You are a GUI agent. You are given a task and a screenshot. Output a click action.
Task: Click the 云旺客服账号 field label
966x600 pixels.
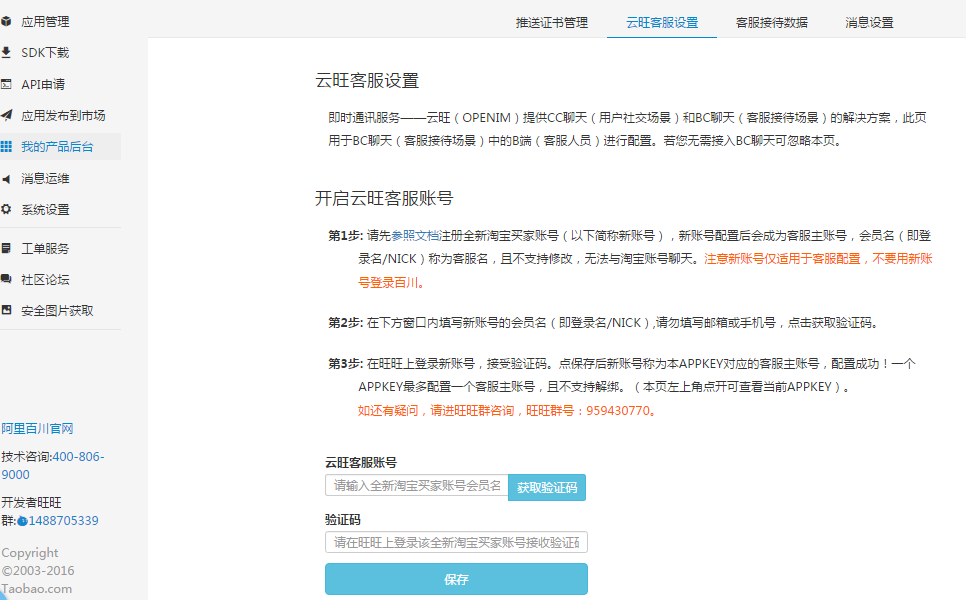click(361, 463)
